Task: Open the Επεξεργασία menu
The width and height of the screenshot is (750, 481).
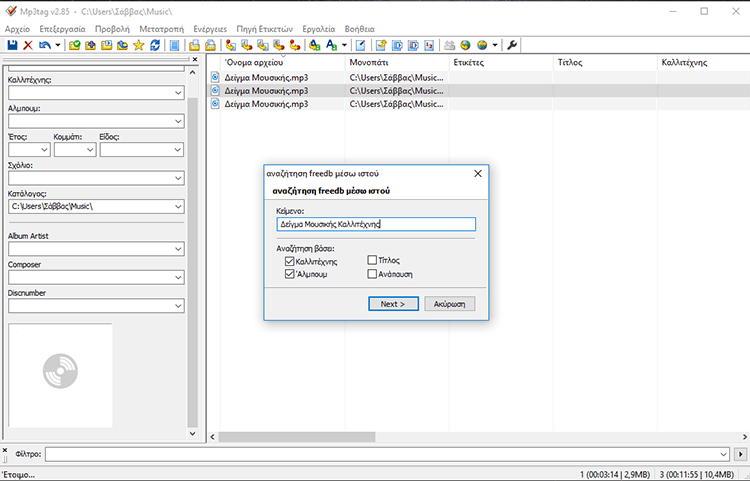Action: point(62,29)
